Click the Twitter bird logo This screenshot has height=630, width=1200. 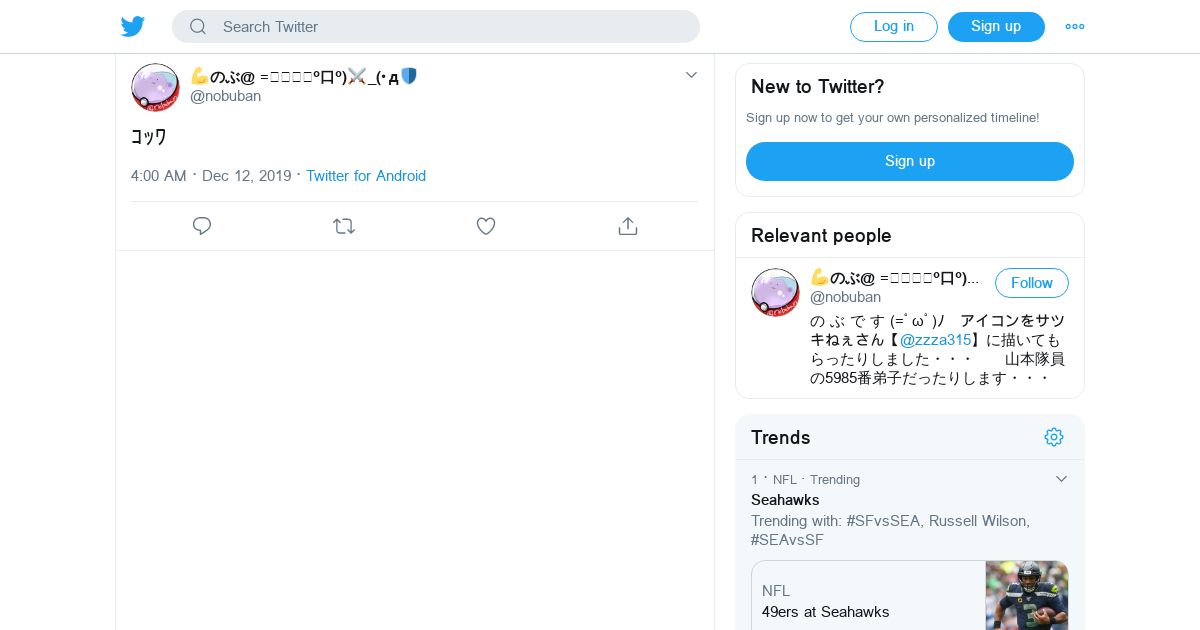click(133, 27)
